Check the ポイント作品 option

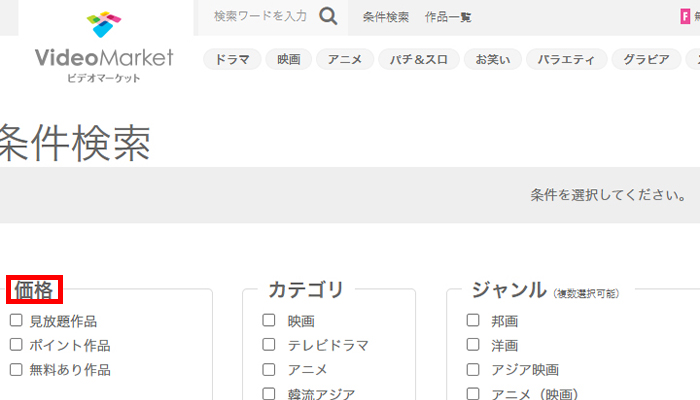[16, 345]
